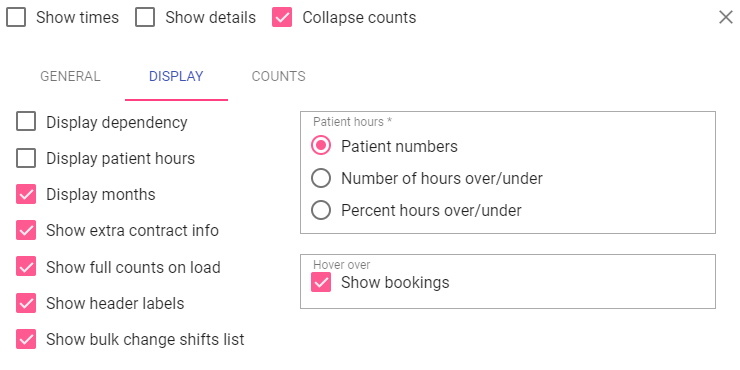Uncheck Show bulk change shifts list
The height and width of the screenshot is (370, 740).
(26, 339)
